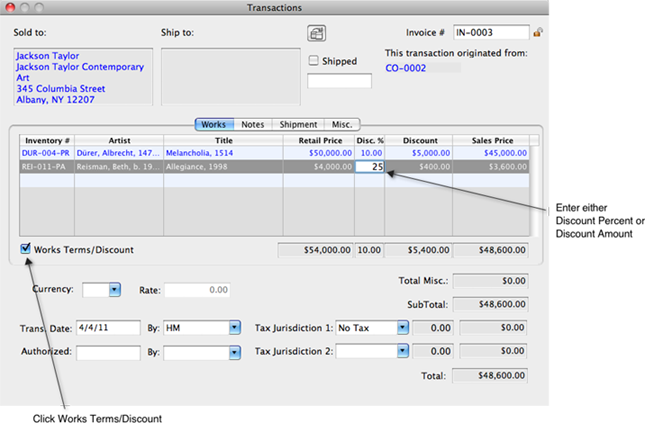This screenshot has width=645, height=423.
Task: Click the Trans. Date field showing 4/4/11
Action: pyautogui.click(x=107, y=327)
